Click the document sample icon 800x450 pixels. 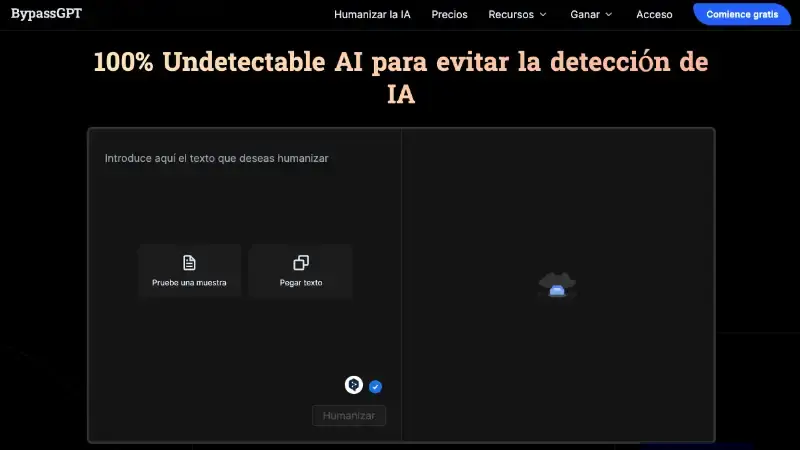pos(189,263)
